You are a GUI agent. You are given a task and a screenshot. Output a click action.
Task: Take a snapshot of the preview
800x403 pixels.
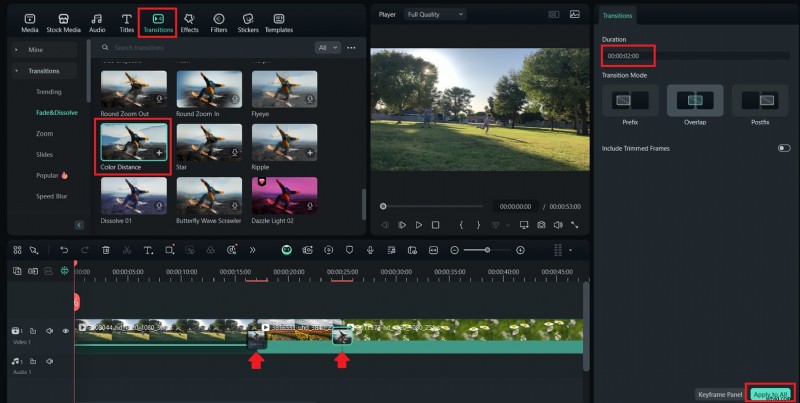(541, 225)
